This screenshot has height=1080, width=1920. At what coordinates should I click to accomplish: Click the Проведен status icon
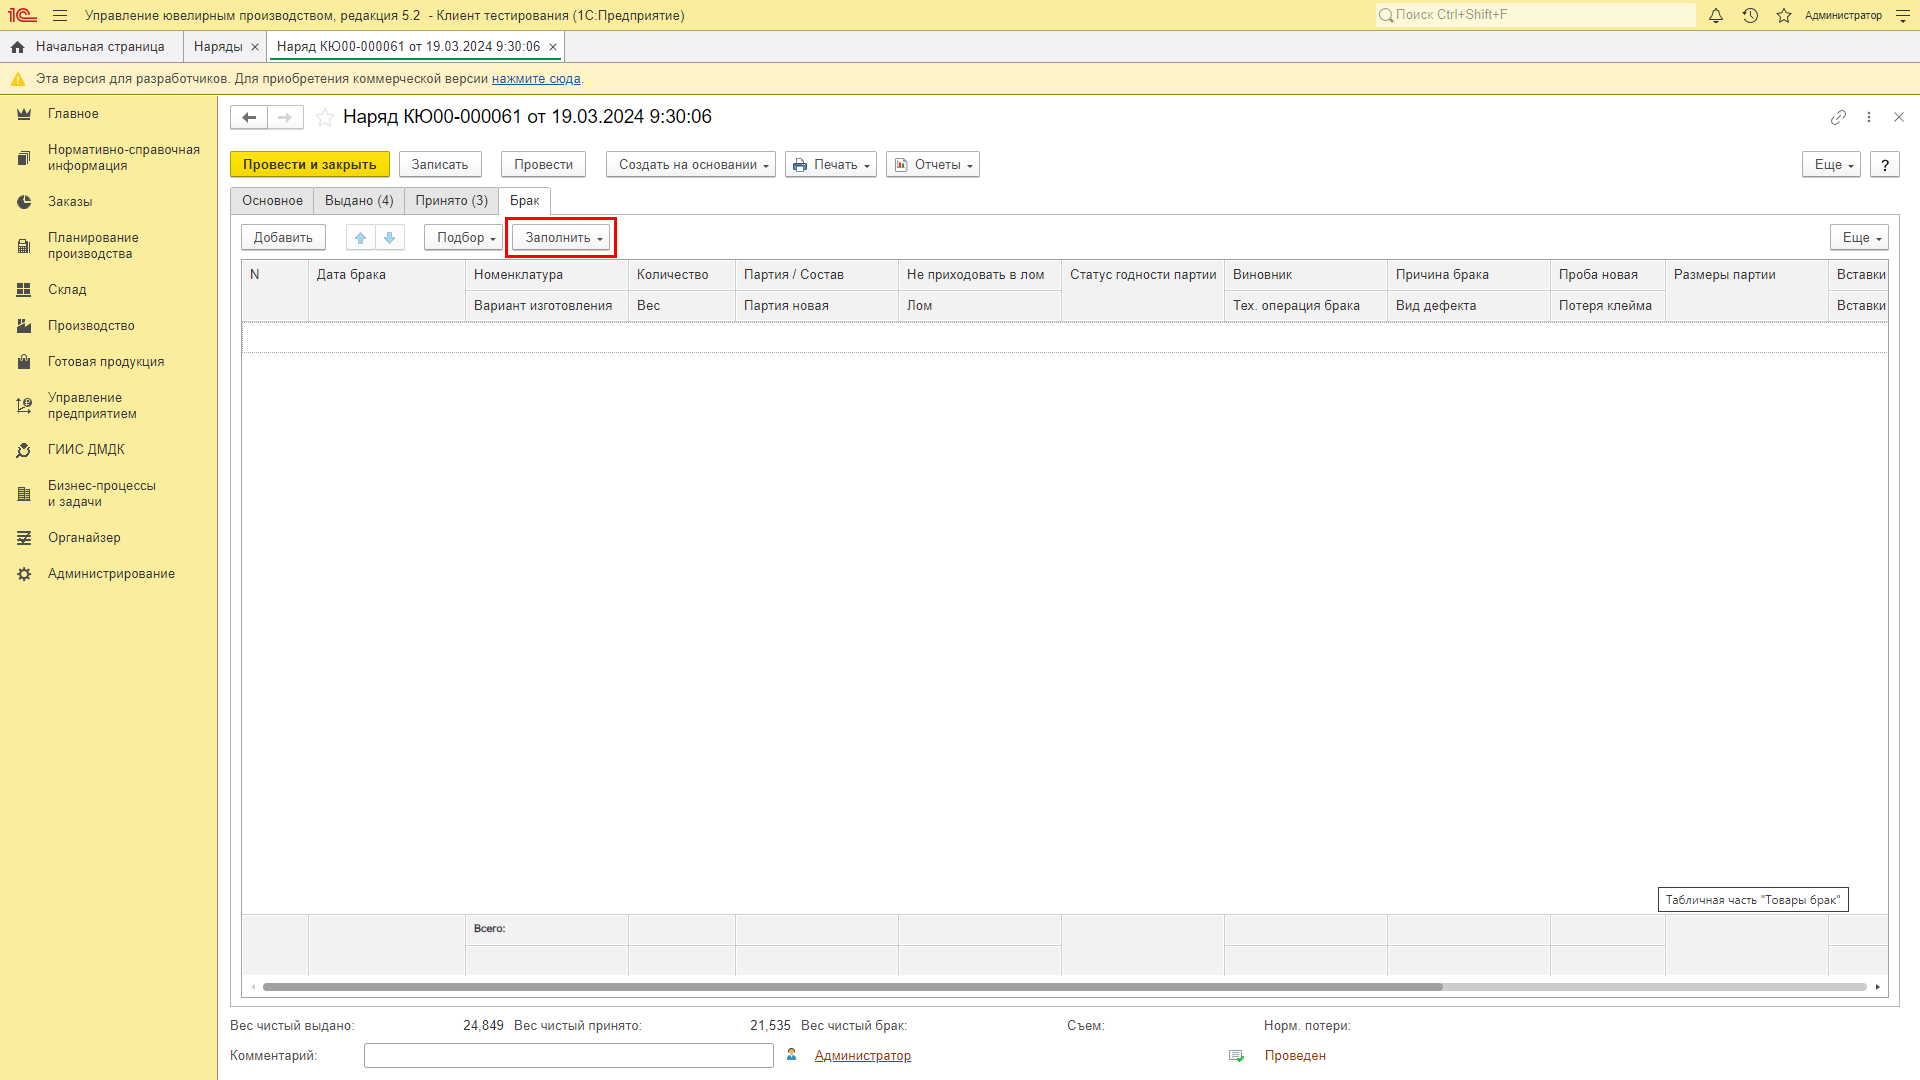click(x=1237, y=1056)
